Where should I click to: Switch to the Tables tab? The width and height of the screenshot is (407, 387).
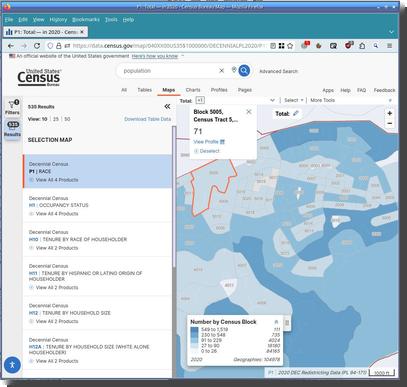pos(145,90)
